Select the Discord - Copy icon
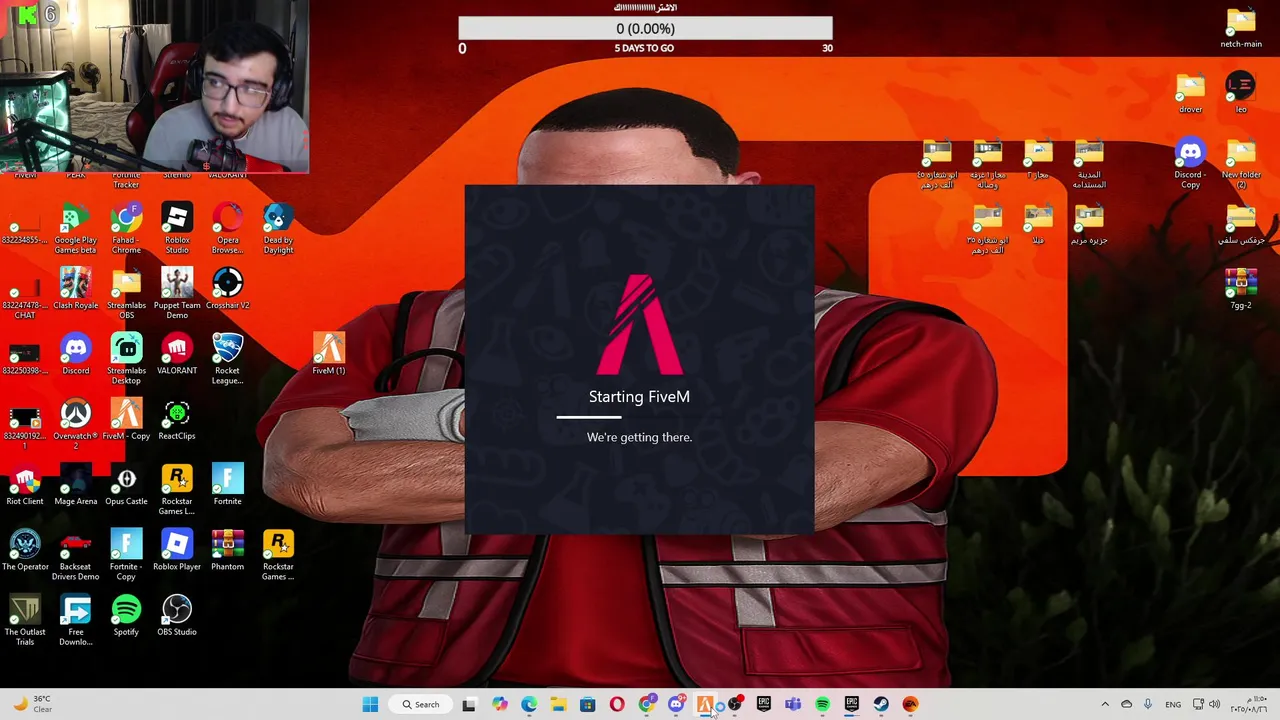 (1190, 164)
